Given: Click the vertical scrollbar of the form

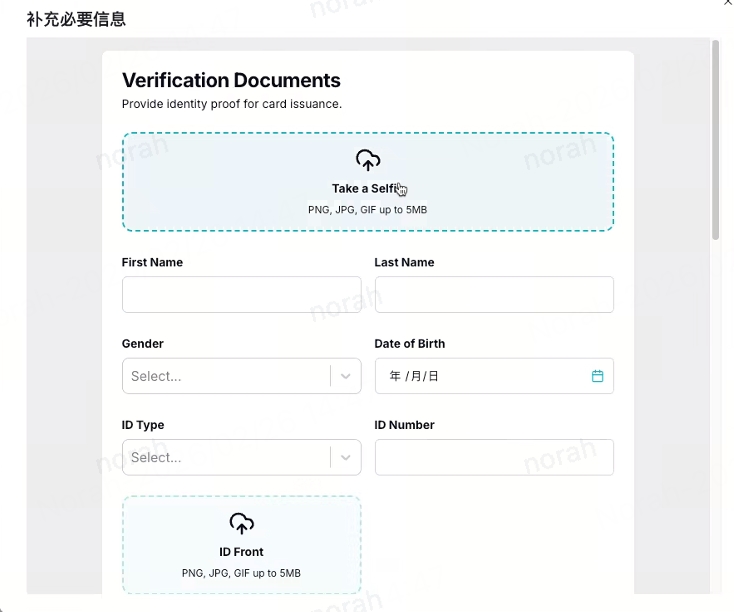Looking at the screenshot, I should [715, 140].
